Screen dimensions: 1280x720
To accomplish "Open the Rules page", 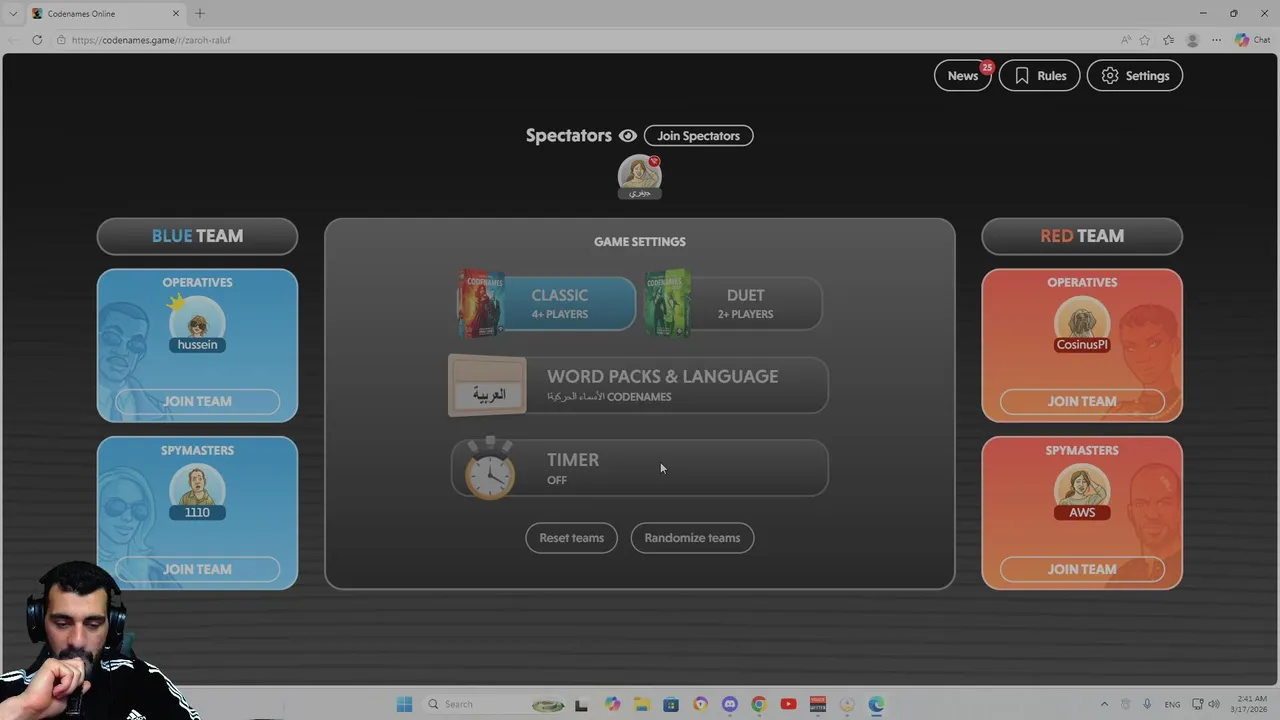I will (x=1039, y=76).
